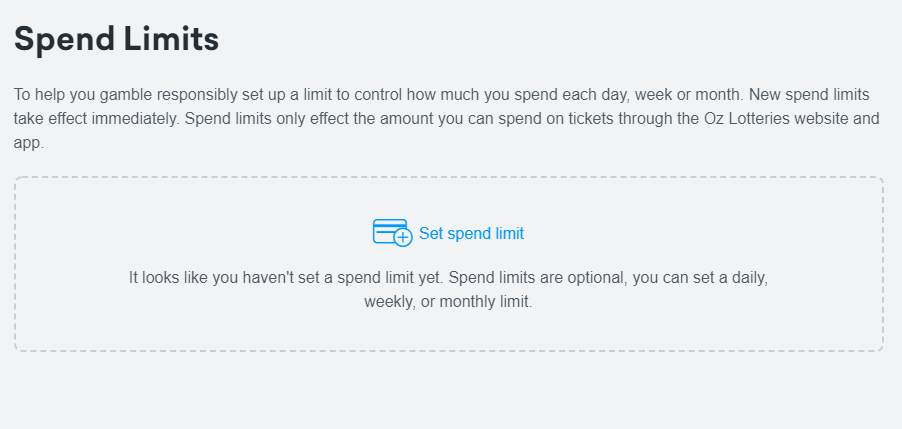Click the weekly, or monthly limit text line

(448, 302)
